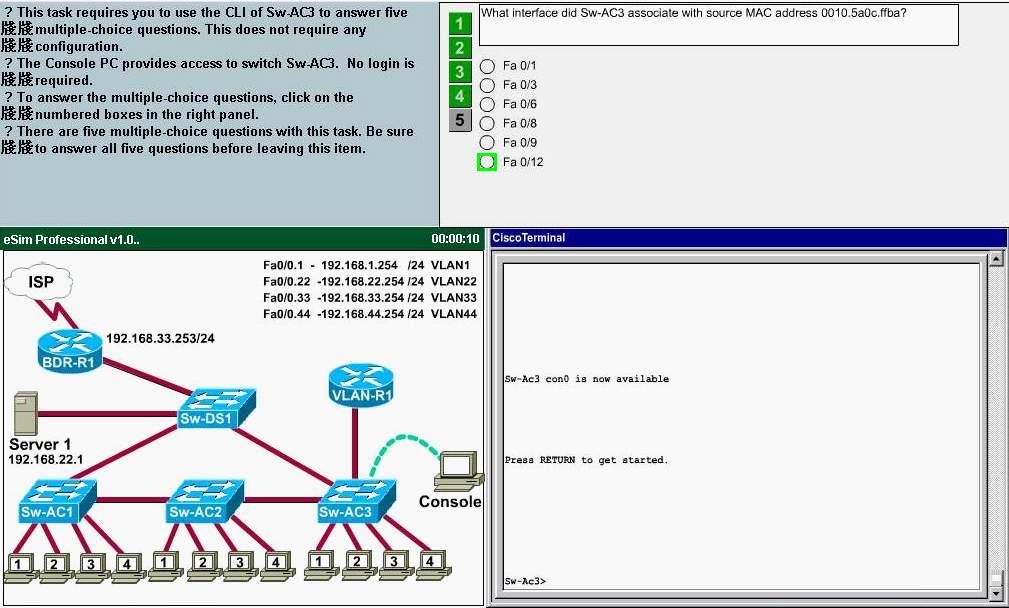Click the Sw-DS1 distribution switch icon
This screenshot has height=608, width=1009.
[x=216, y=409]
